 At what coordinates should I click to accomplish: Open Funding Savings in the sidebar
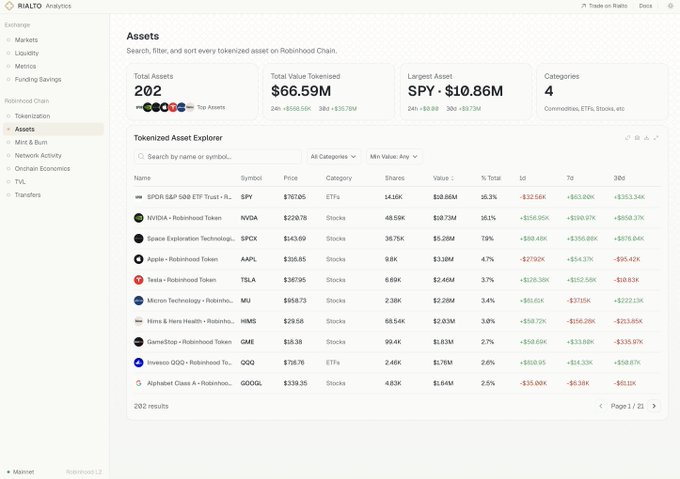tap(38, 79)
